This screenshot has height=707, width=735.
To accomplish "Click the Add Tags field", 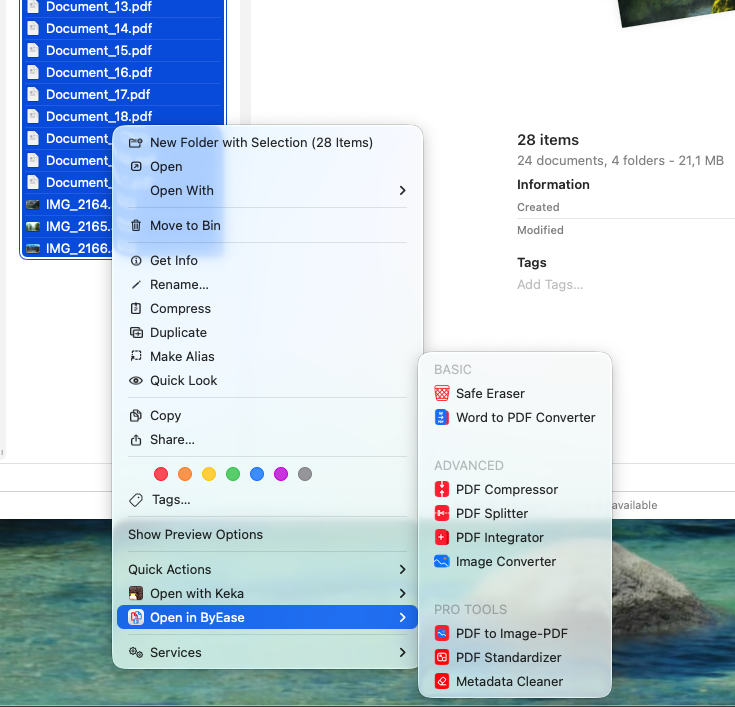I will (550, 285).
